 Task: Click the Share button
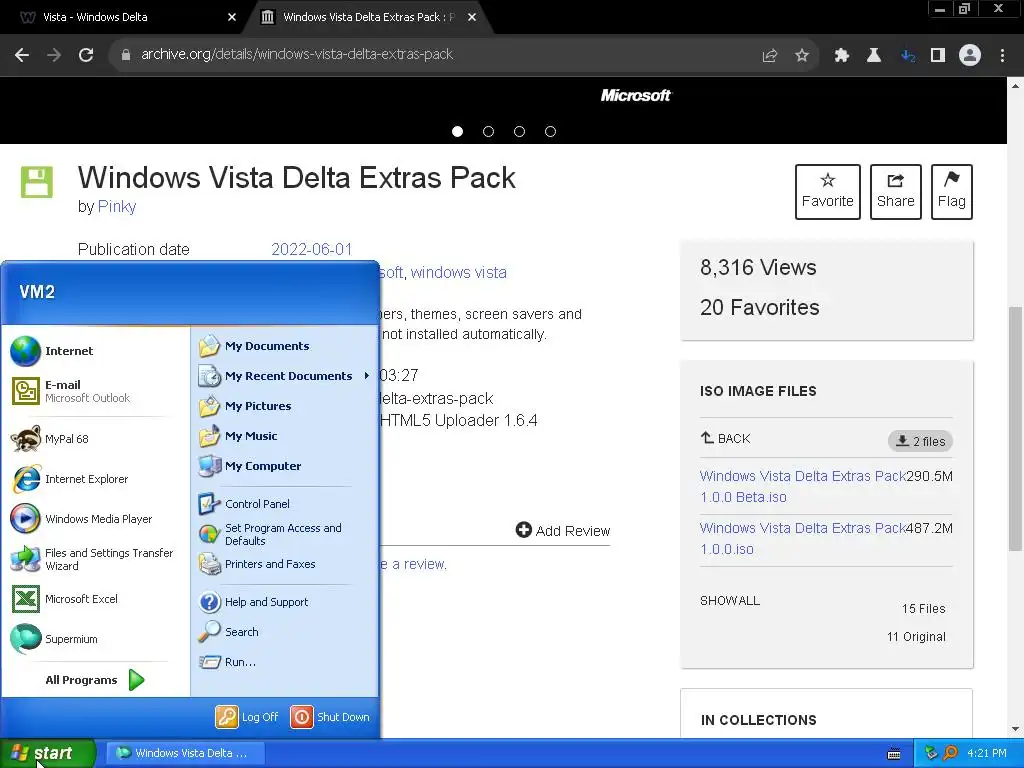pyautogui.click(x=895, y=191)
